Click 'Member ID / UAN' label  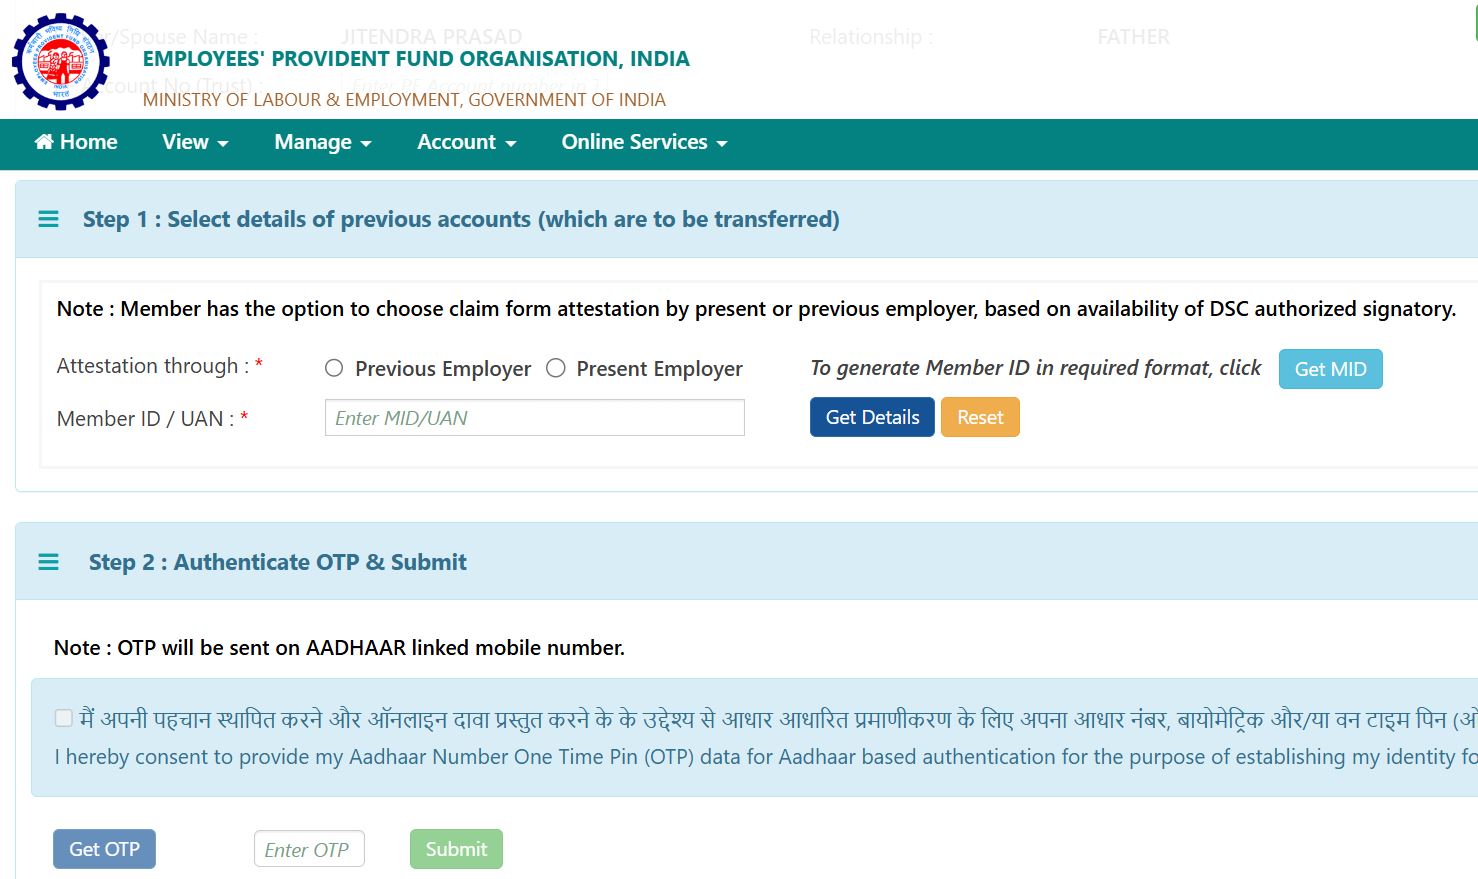click(x=152, y=419)
